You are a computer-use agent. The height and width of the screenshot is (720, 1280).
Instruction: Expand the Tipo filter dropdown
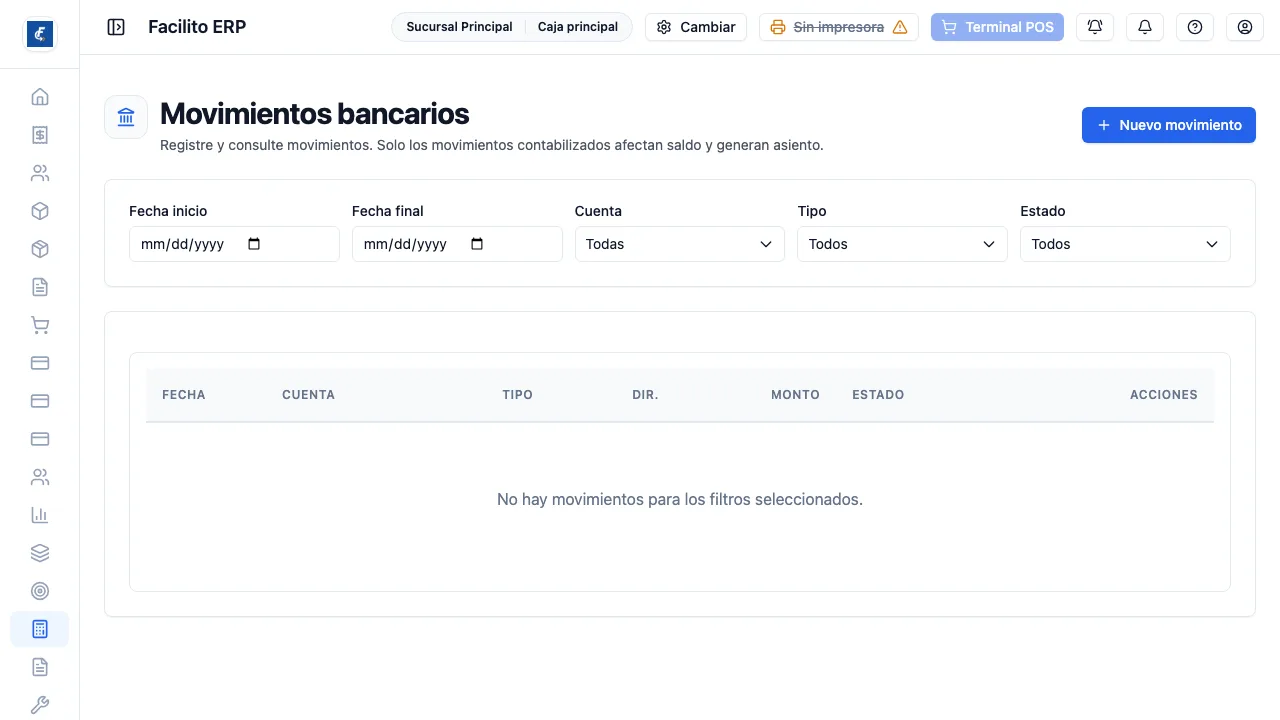pos(902,244)
